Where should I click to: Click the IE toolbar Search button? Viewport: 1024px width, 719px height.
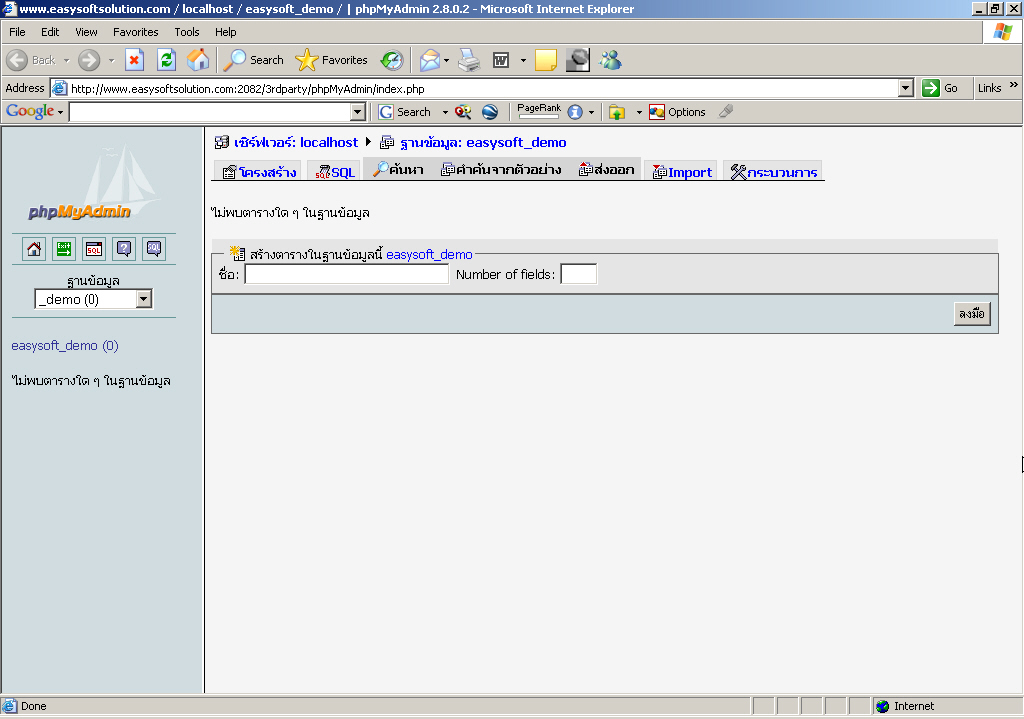[253, 60]
